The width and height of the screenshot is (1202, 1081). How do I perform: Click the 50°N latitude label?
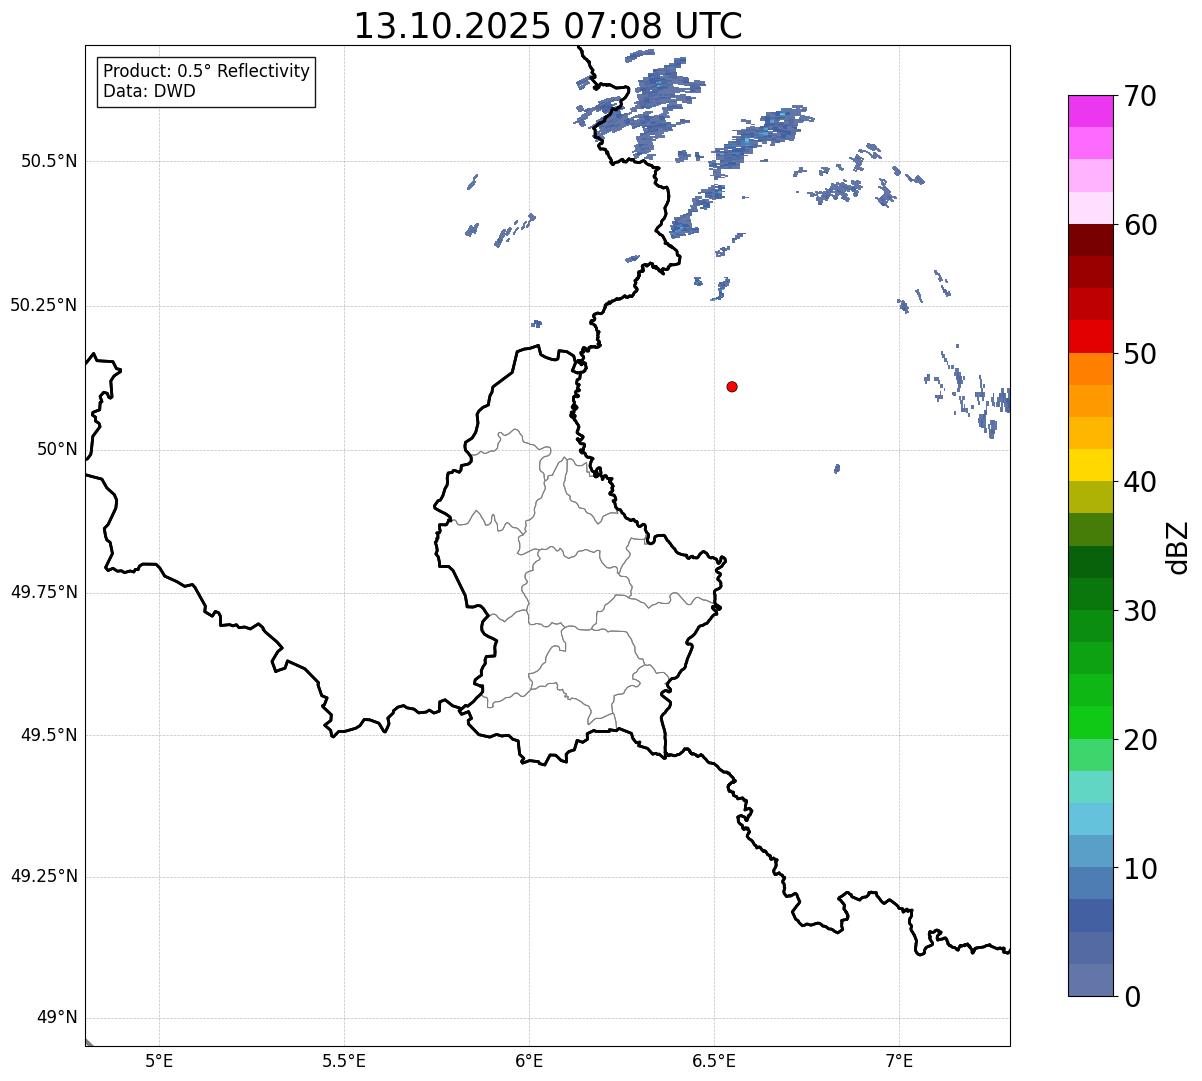[57, 449]
